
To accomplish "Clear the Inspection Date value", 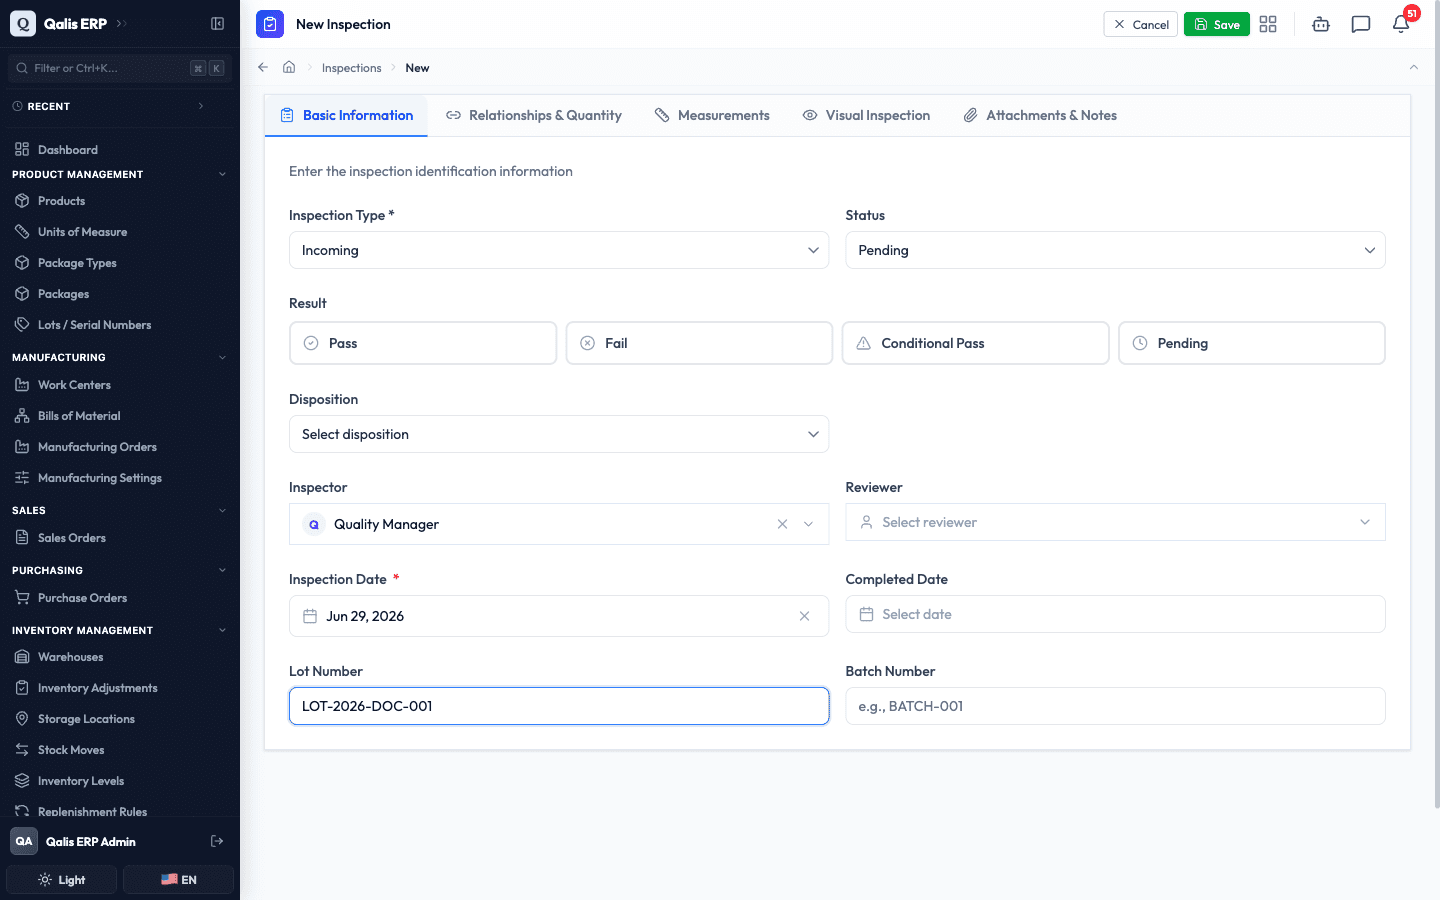I will coord(804,616).
